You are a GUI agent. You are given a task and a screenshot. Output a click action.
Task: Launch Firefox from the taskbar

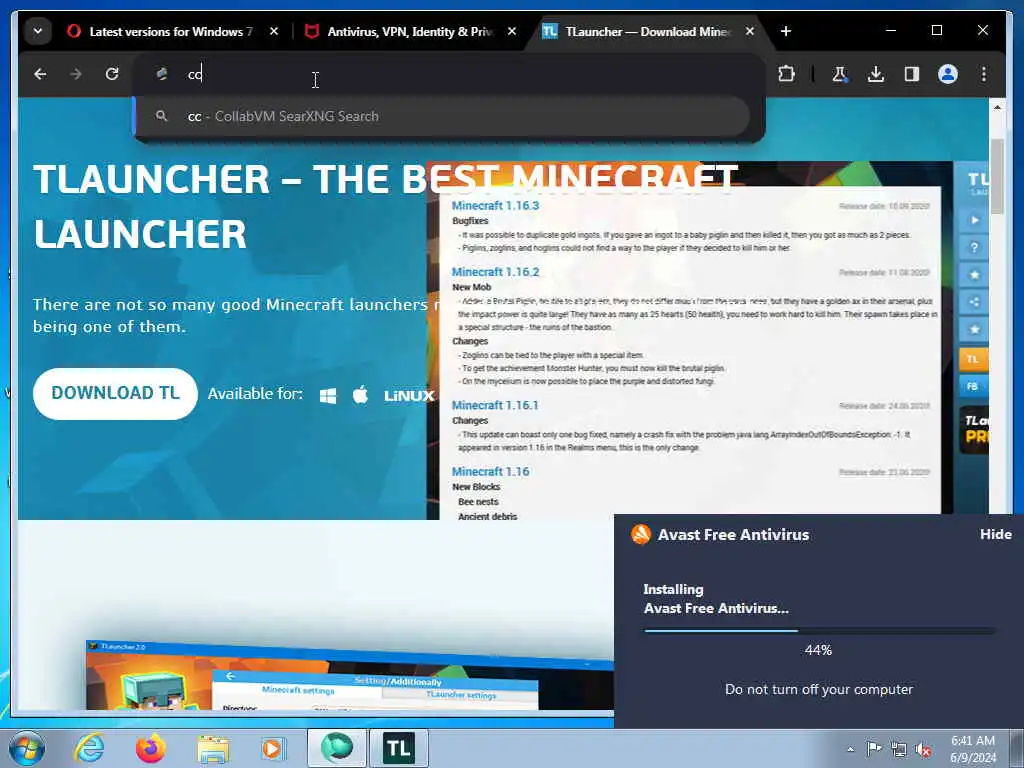[150, 748]
